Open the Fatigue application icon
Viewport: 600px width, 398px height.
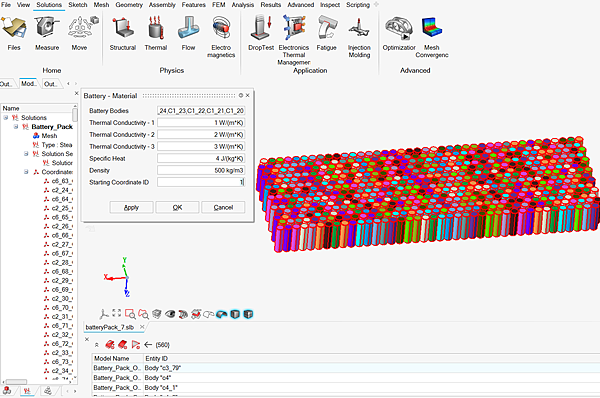click(326, 33)
